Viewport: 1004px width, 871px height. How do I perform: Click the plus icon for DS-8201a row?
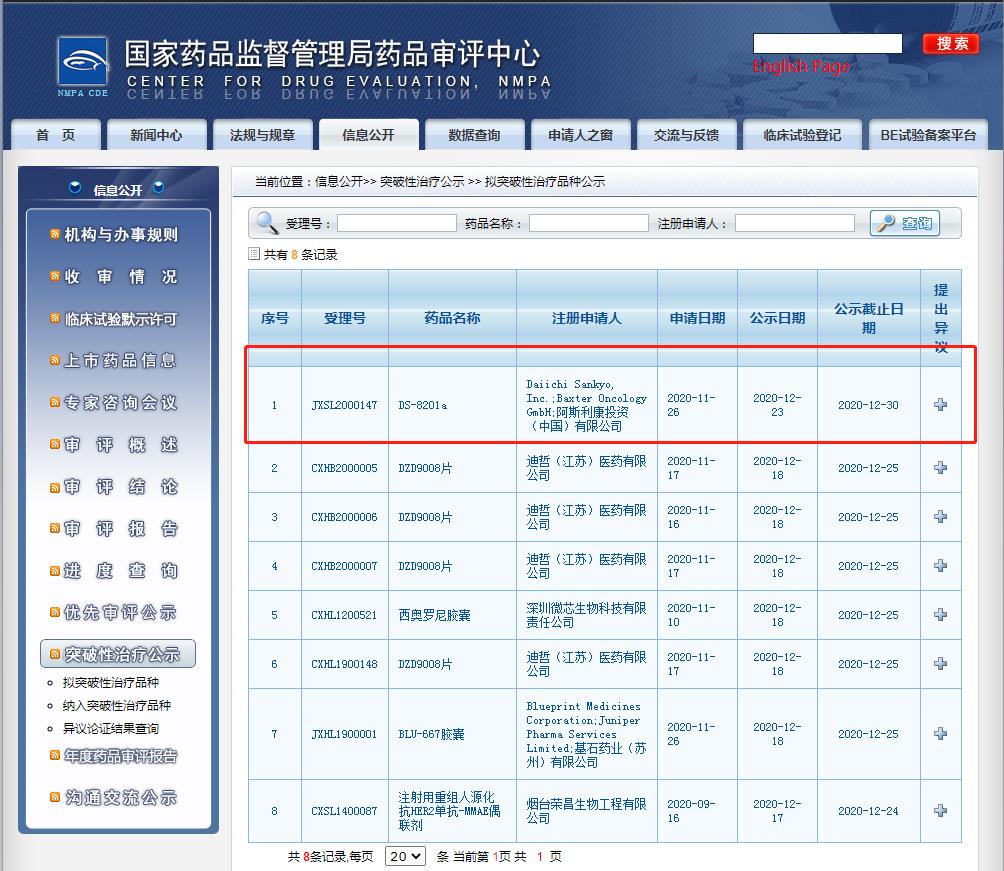pyautogui.click(x=940, y=405)
